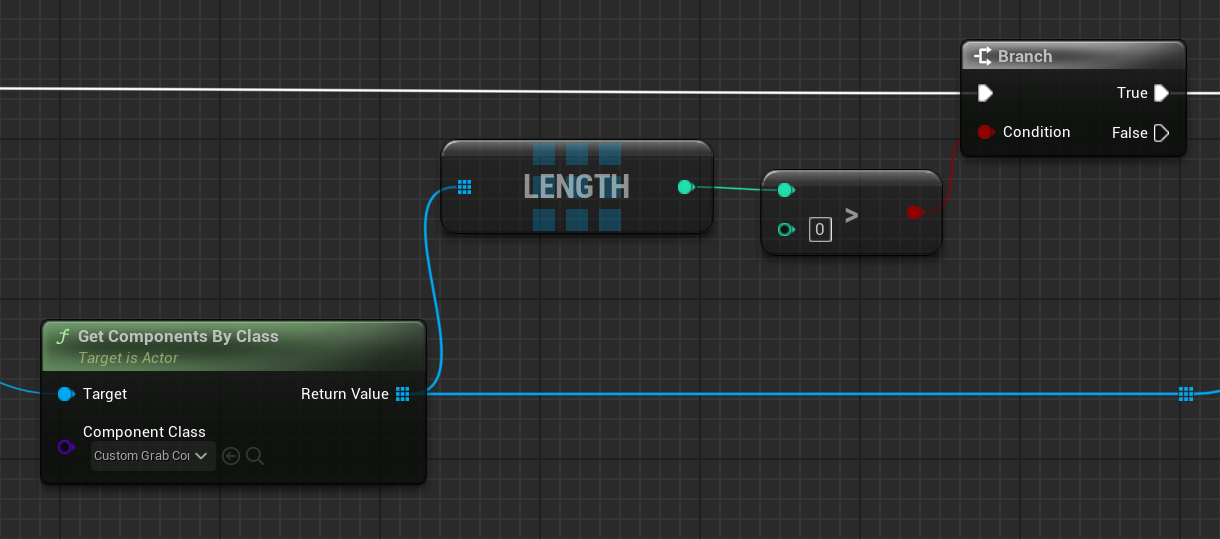1220x539 pixels.
Task: Select the LENGTH node
Action: tap(577, 187)
